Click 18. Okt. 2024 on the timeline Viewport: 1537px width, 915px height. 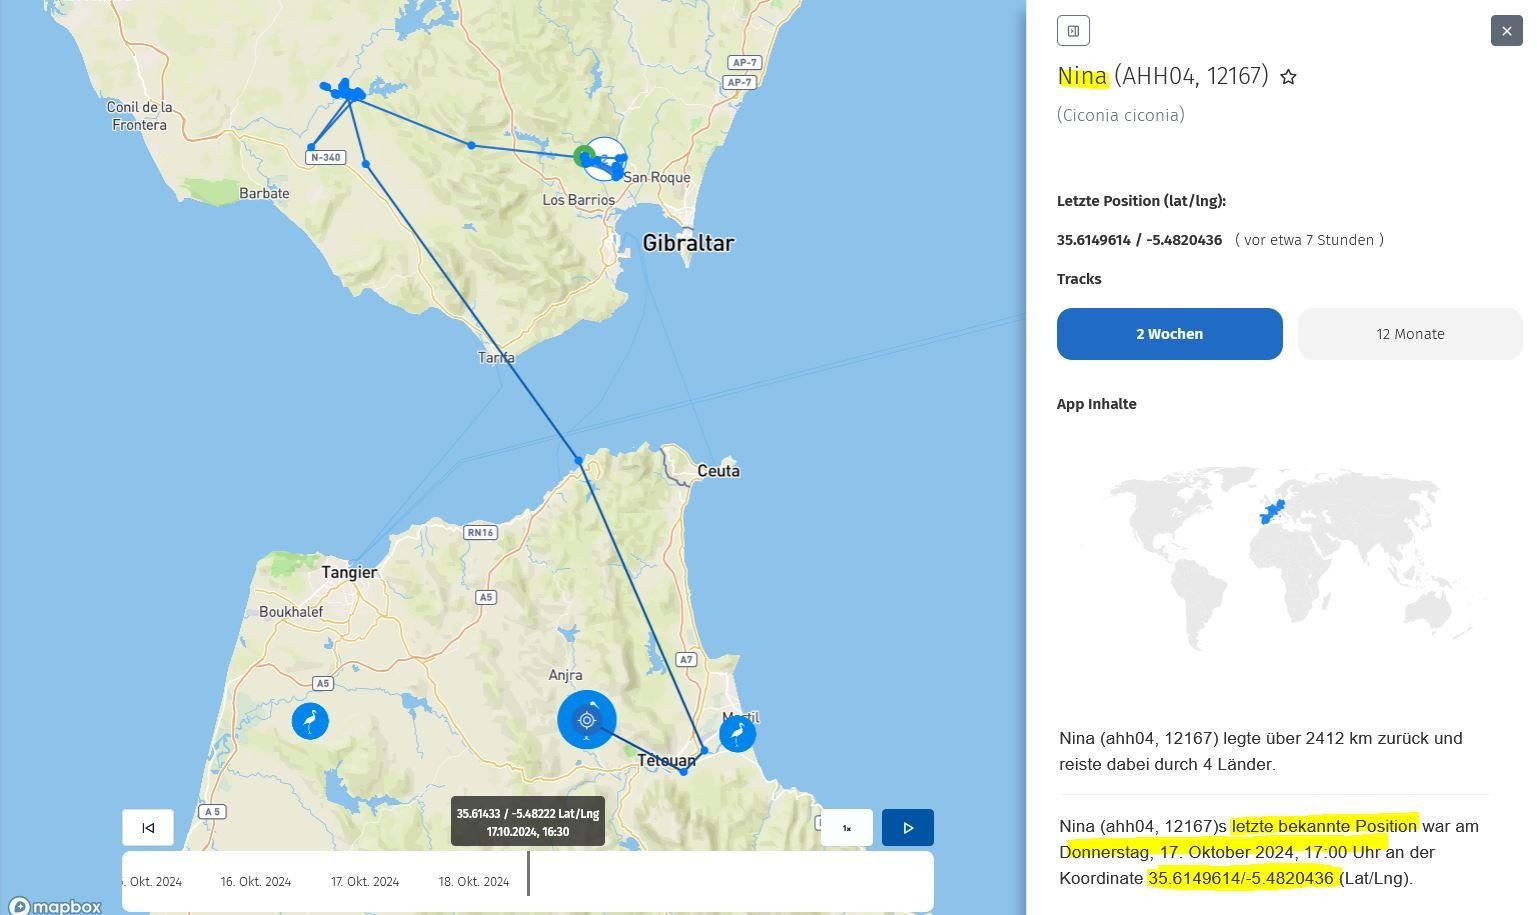[x=474, y=882]
